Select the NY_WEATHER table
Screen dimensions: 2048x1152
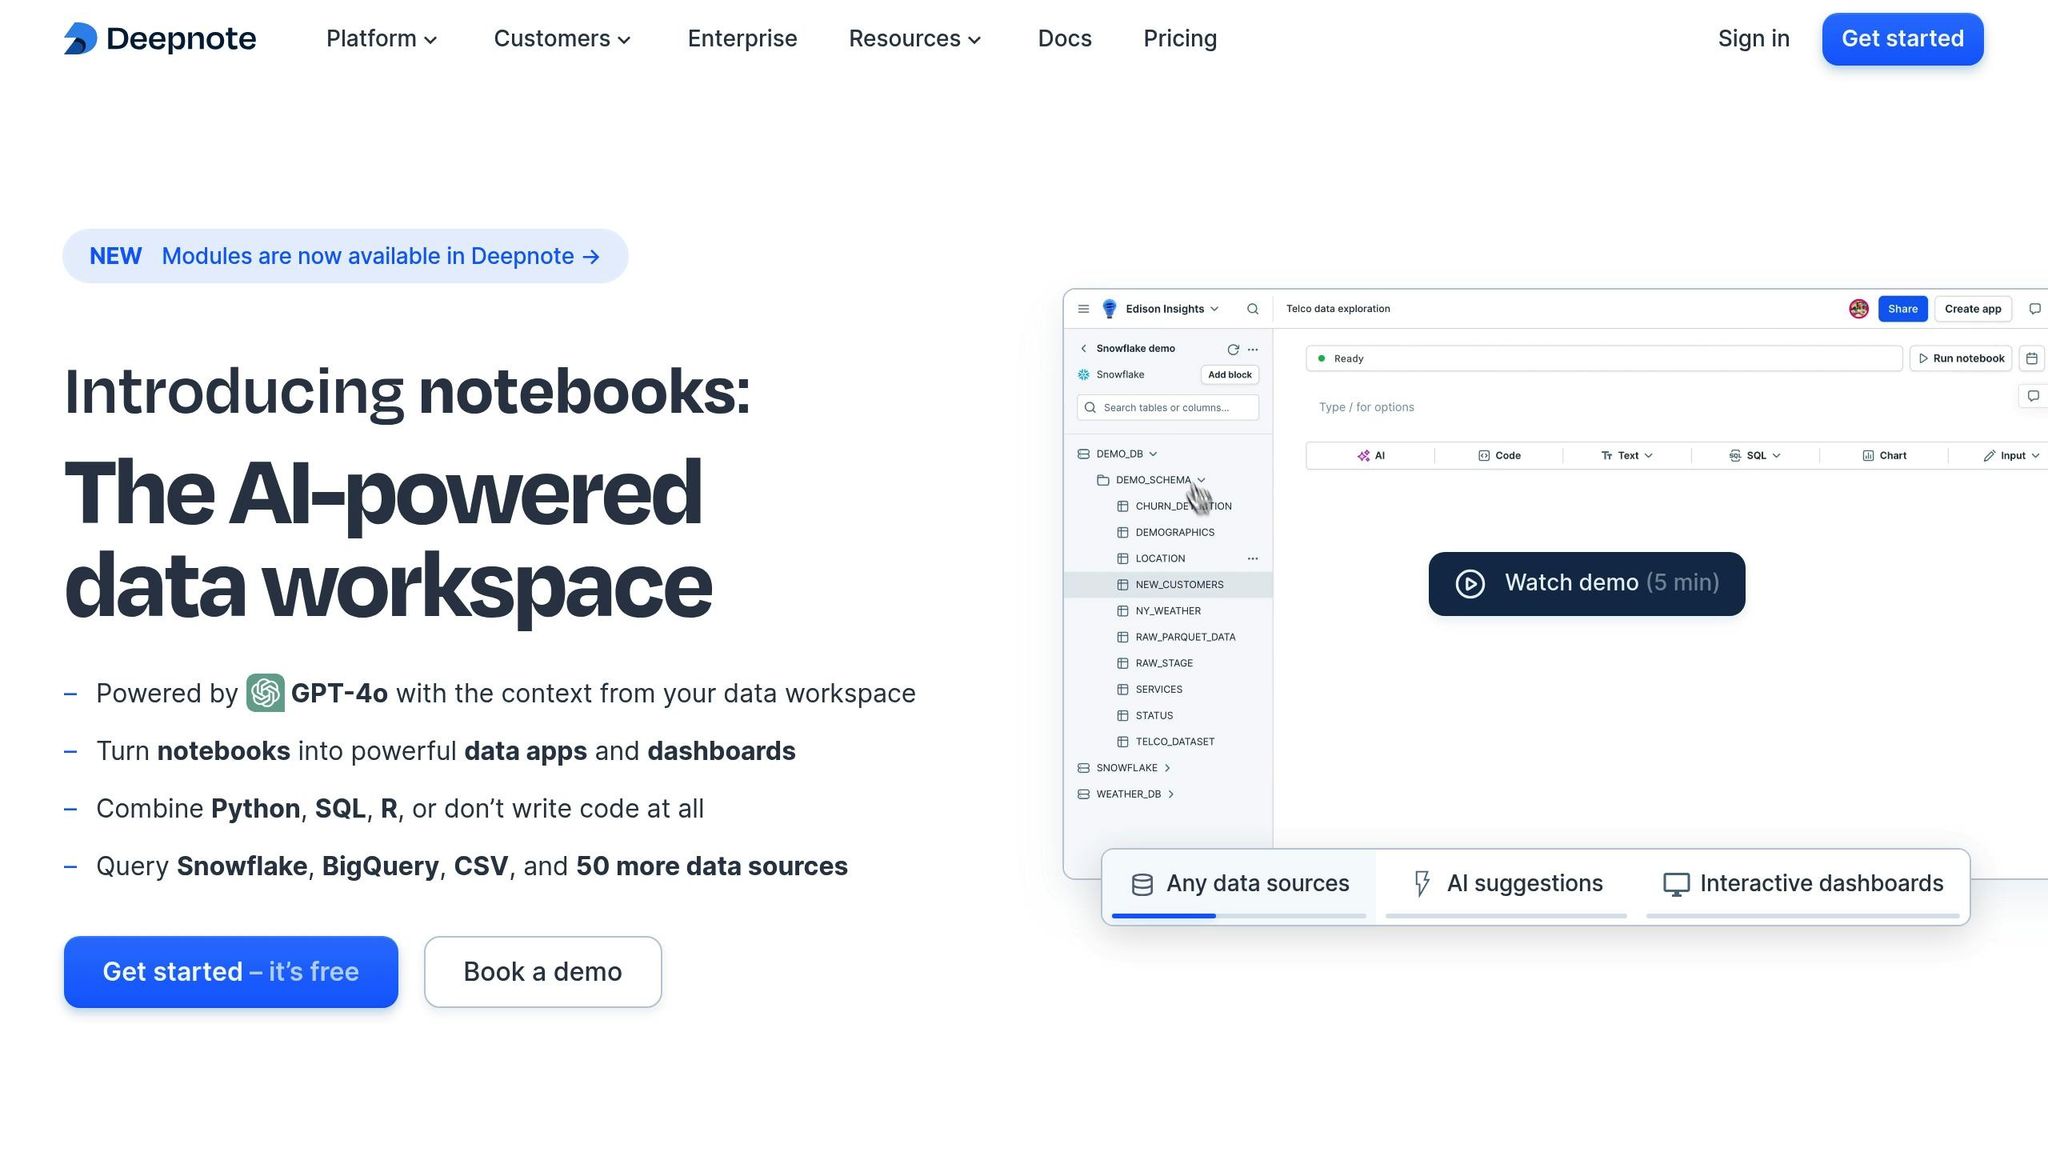[1167, 611]
